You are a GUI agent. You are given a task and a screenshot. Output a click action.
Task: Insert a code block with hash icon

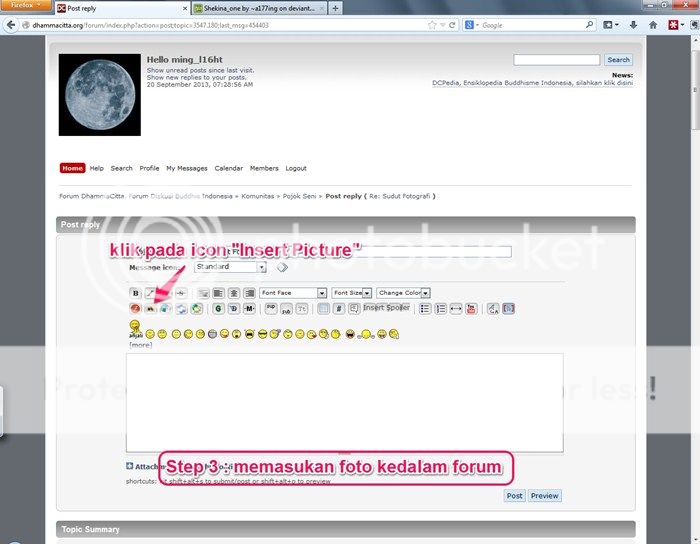pyautogui.click(x=338, y=309)
